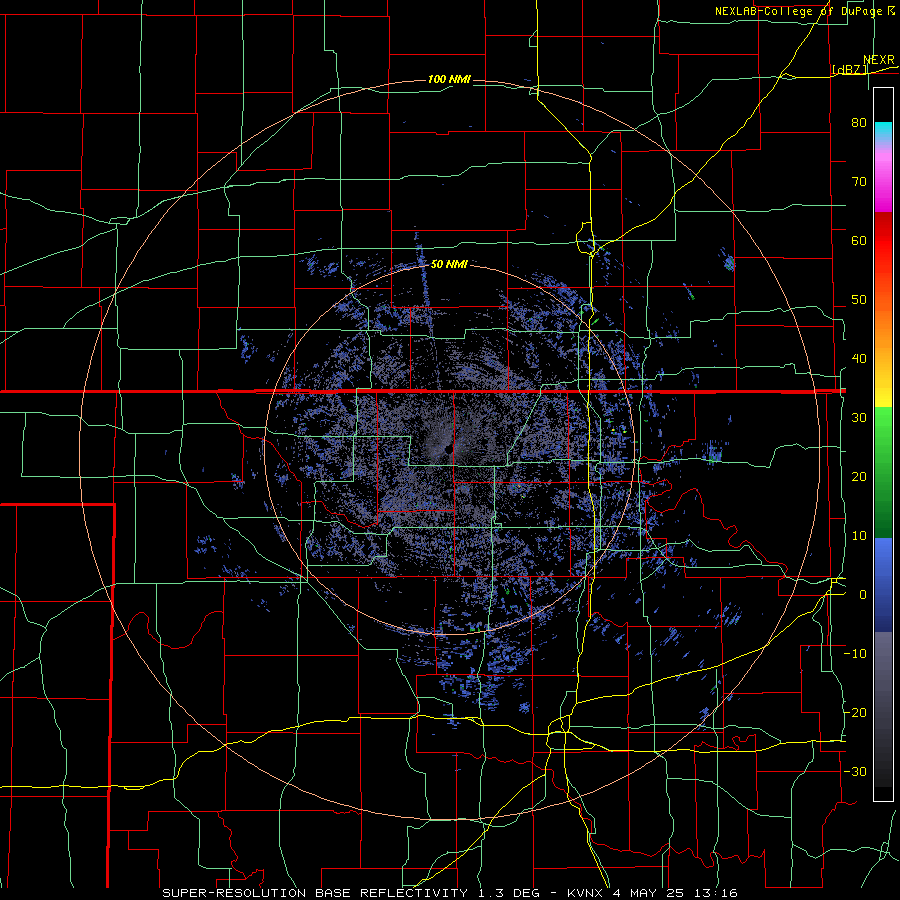
Task: Click the 60 value on the dBZ scale
Action: (859, 240)
